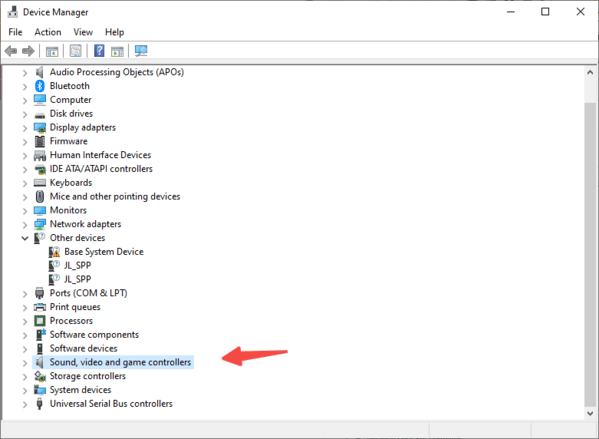
Task: Click the Device Manager title bar icon
Action: pyautogui.click(x=13, y=12)
